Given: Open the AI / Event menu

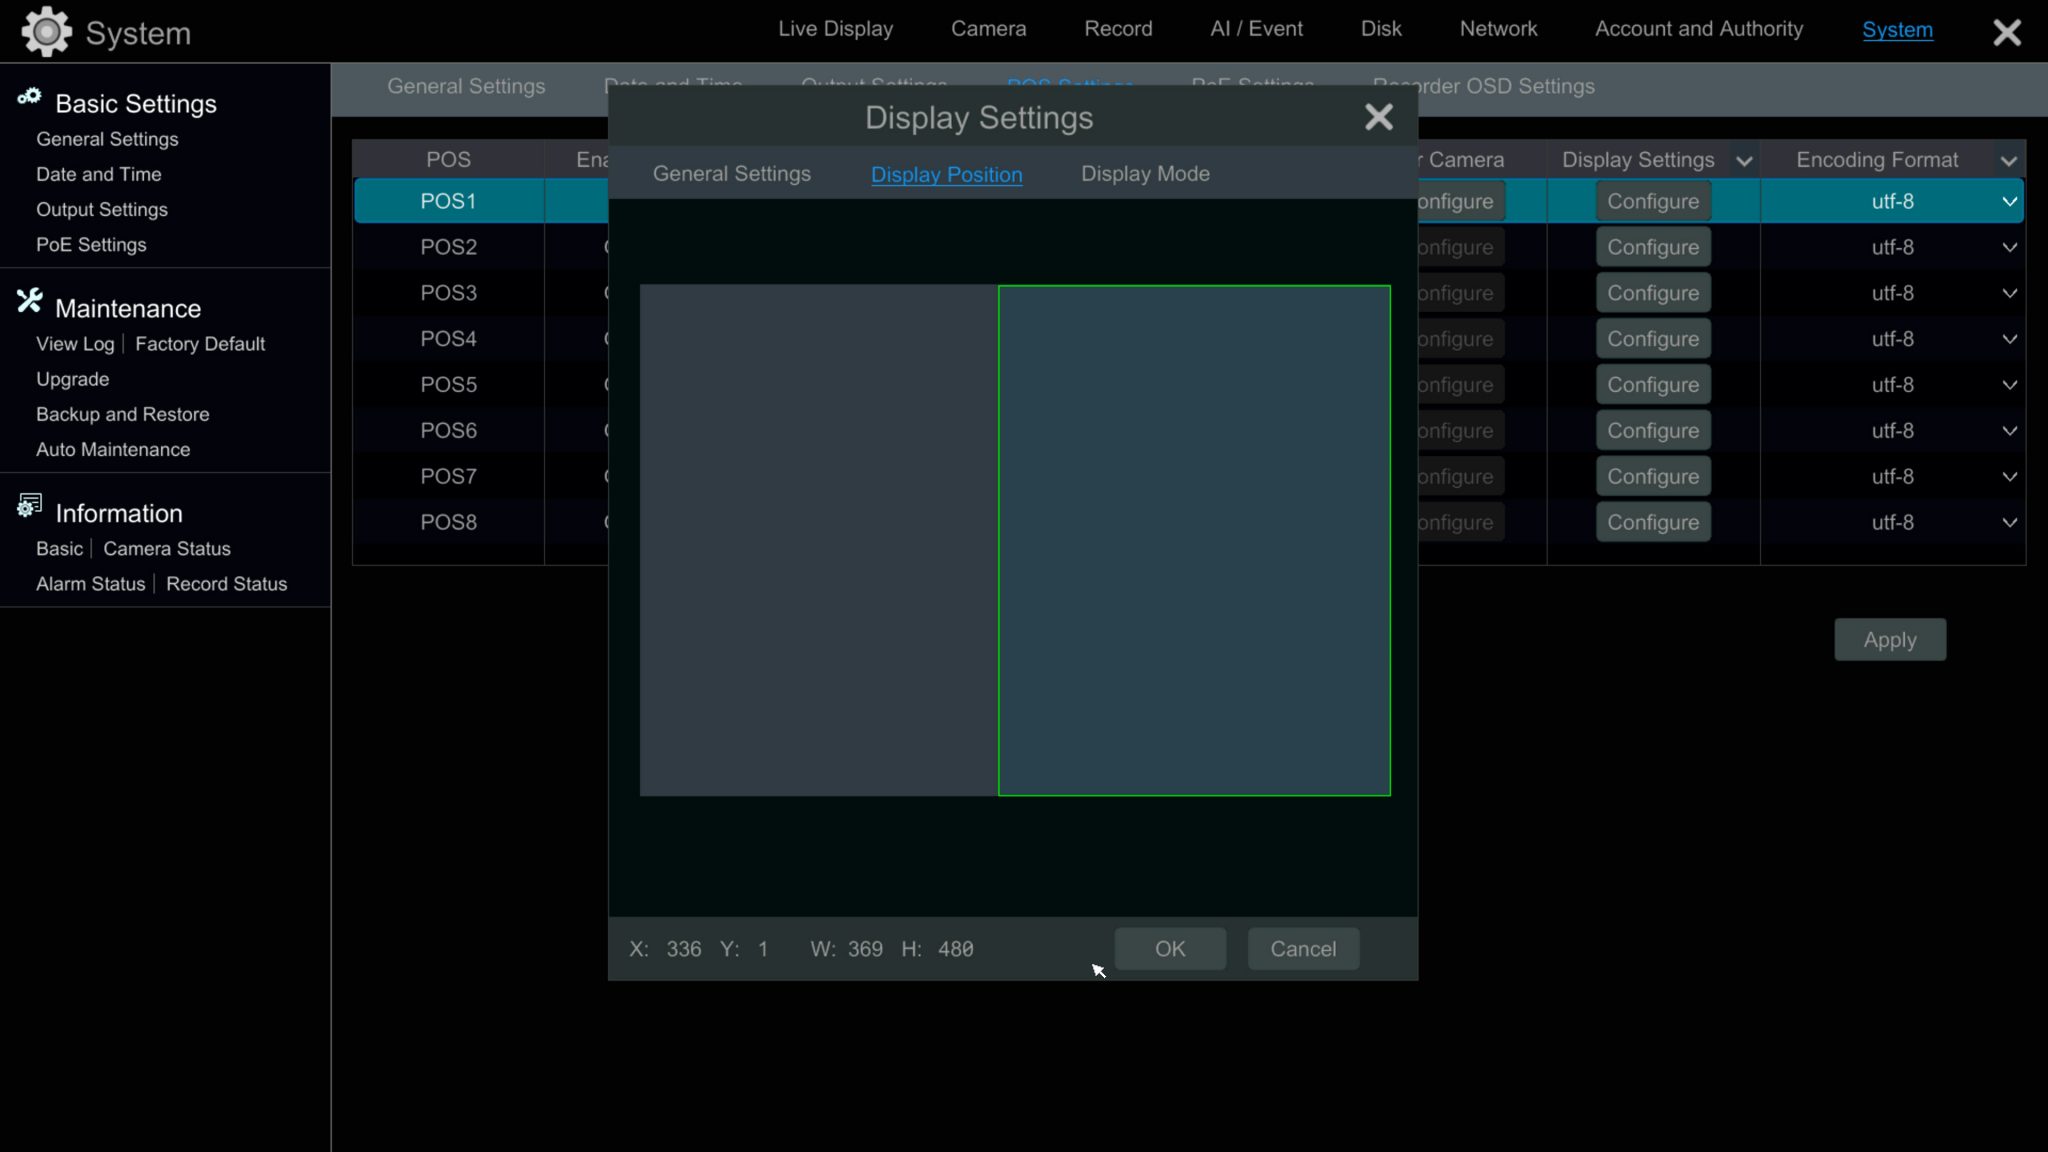Looking at the screenshot, I should tap(1256, 28).
